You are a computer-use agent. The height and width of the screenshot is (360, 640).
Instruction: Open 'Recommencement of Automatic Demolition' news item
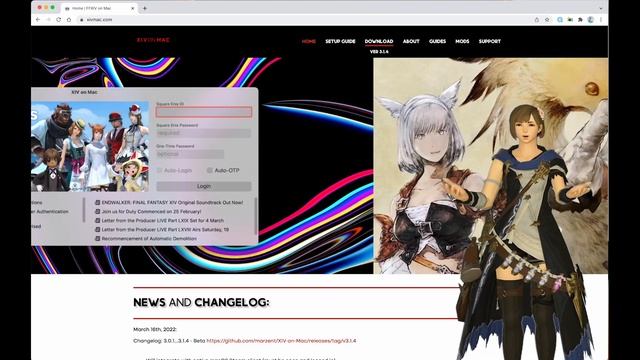click(x=149, y=238)
